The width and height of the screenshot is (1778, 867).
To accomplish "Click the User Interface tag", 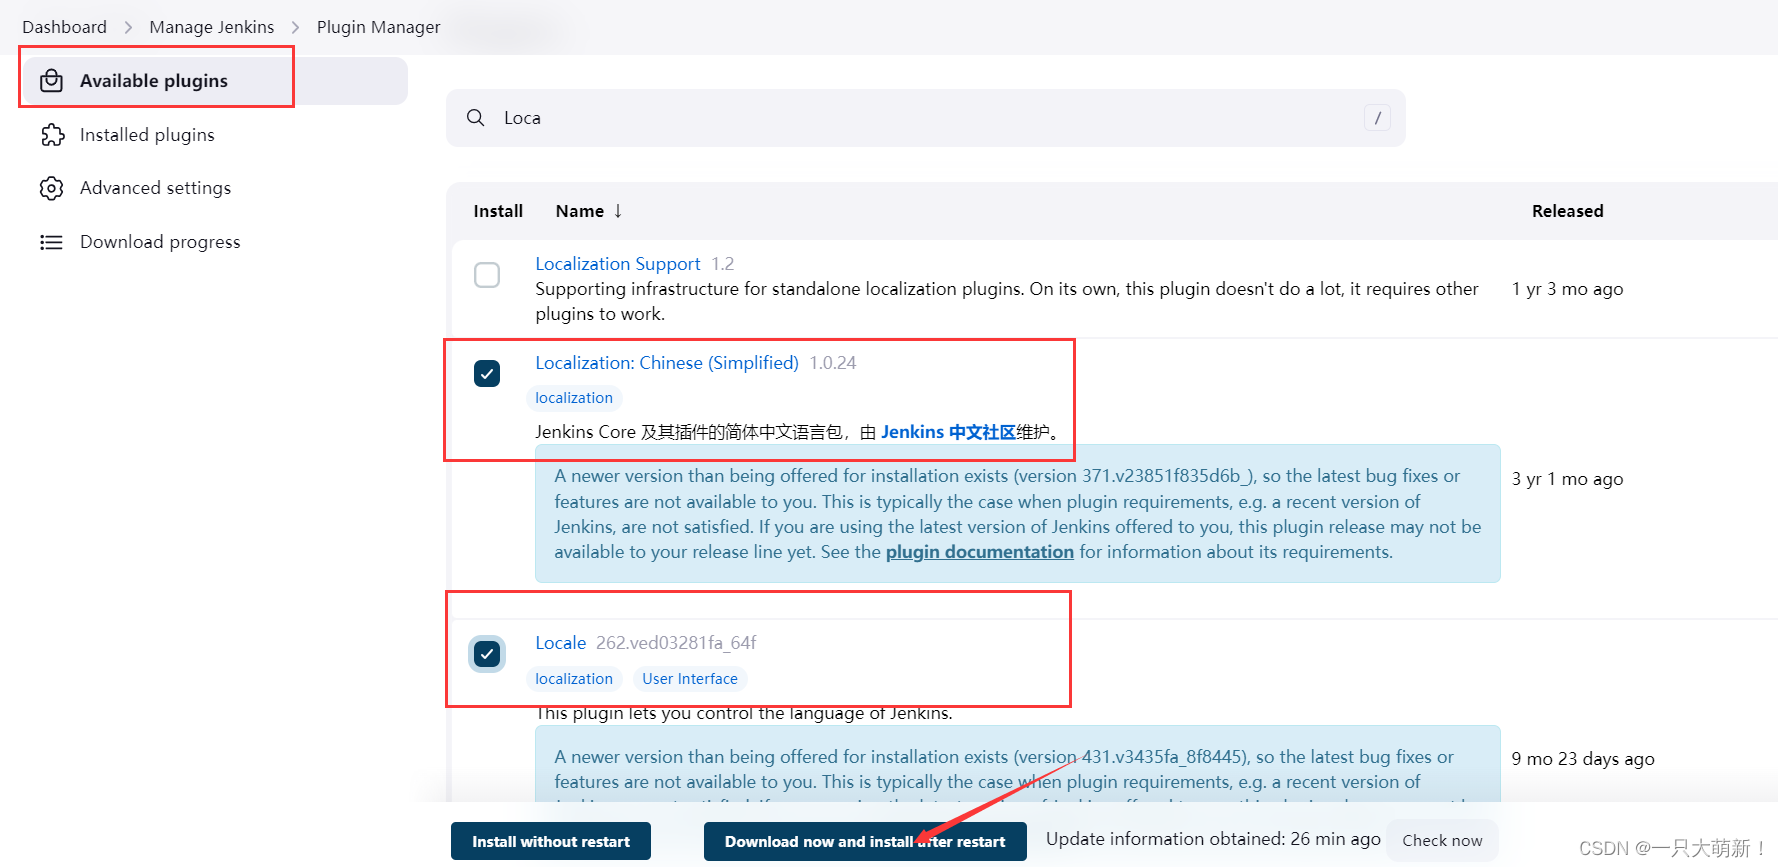I will pos(690,679).
